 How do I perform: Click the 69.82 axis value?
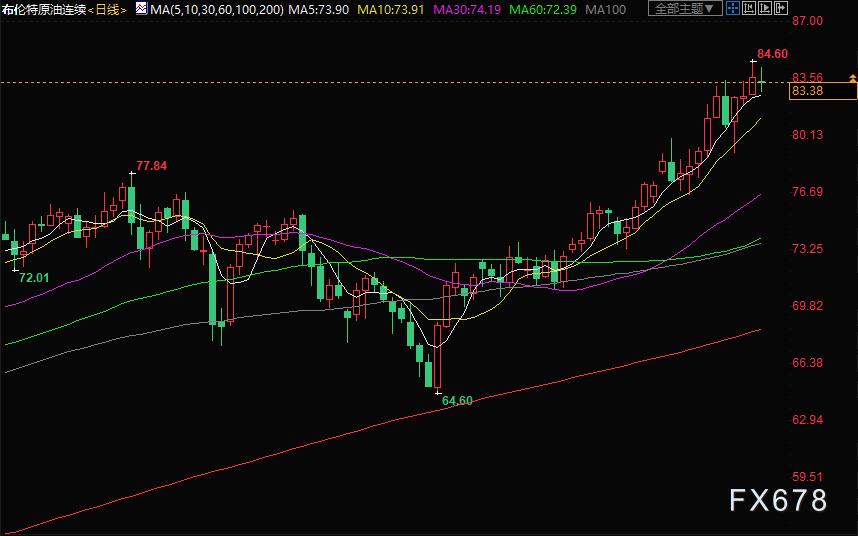click(x=808, y=306)
